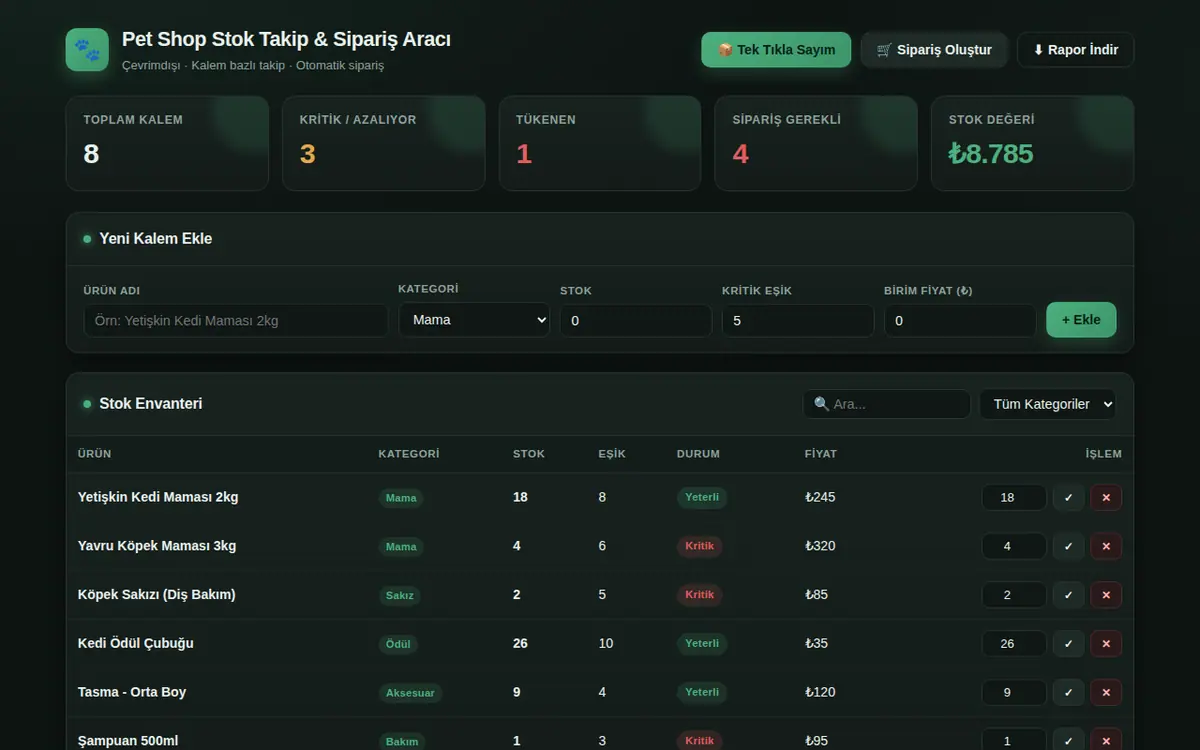Click the paw logo icon
Screen dimensions: 1200x750
pos(87,50)
